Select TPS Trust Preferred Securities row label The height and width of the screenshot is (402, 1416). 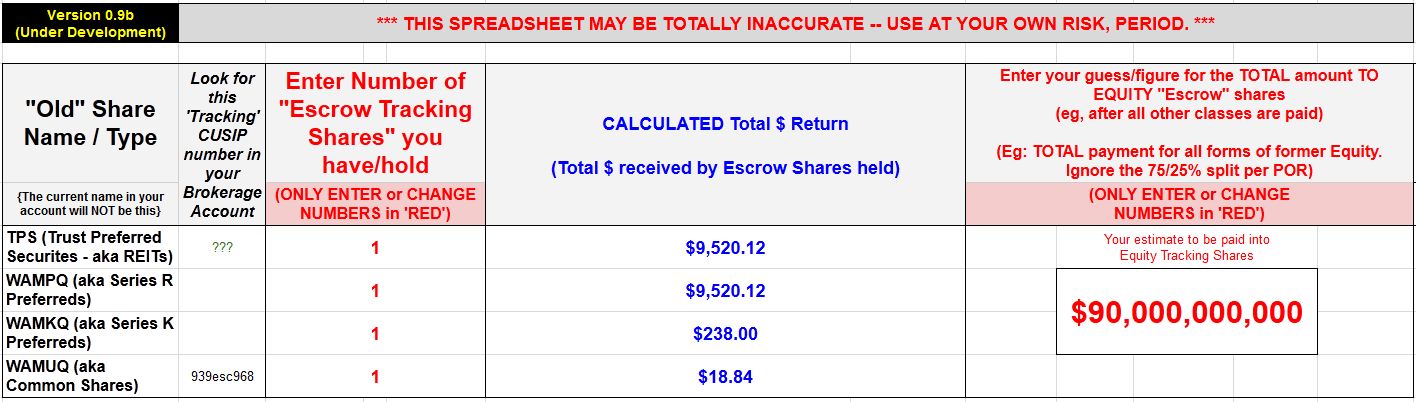click(90, 247)
